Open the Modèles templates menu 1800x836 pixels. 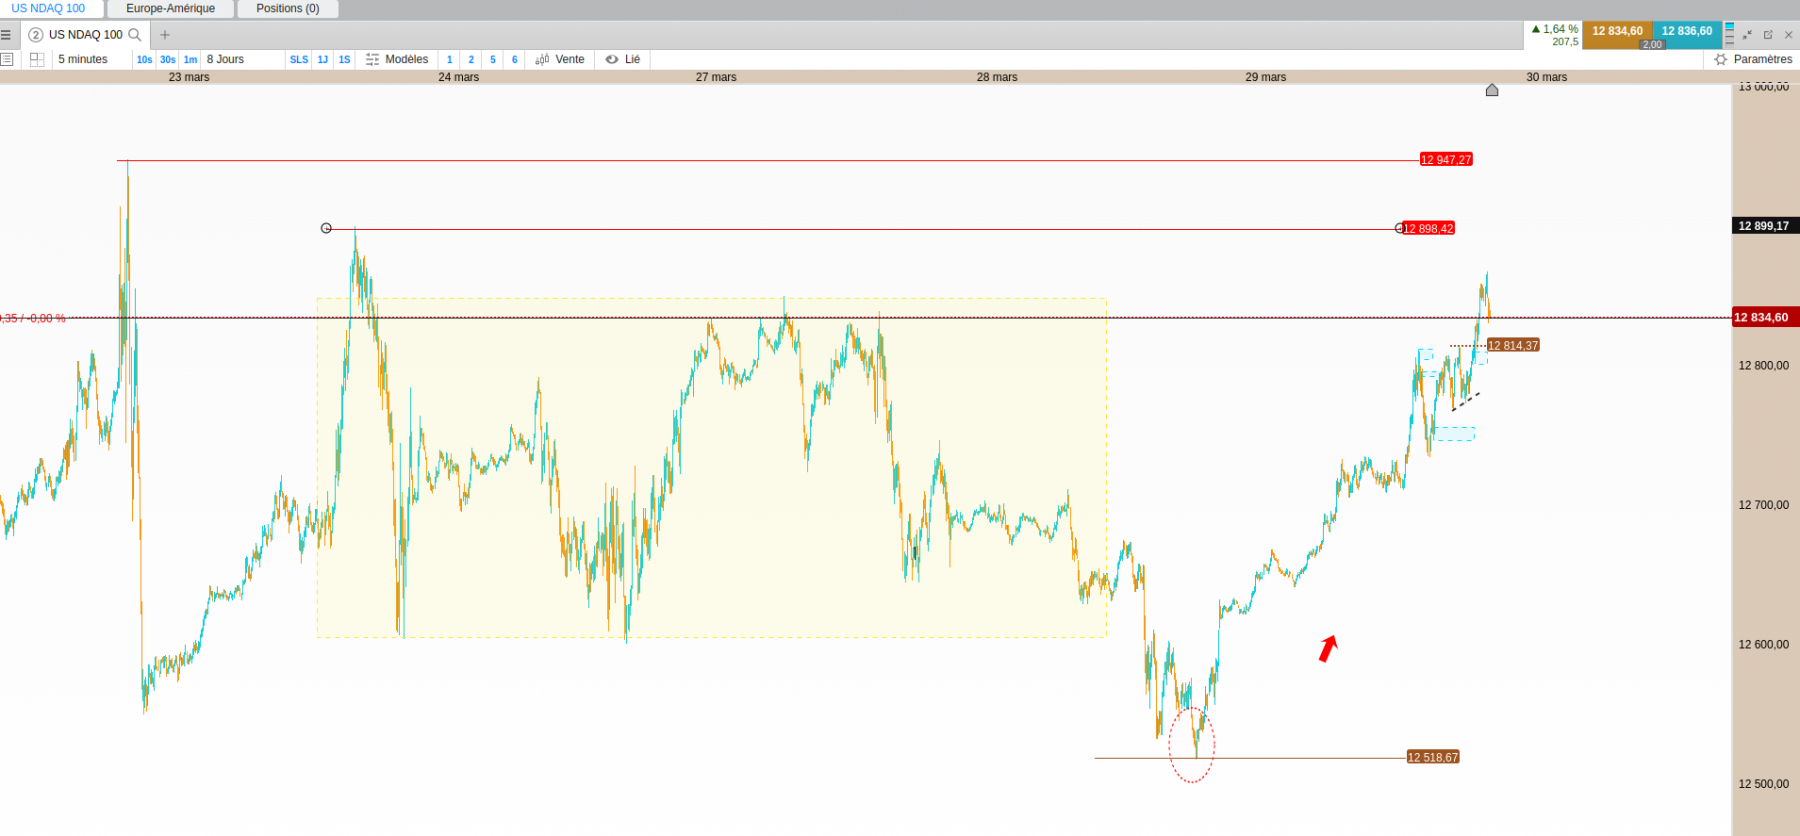click(x=397, y=60)
